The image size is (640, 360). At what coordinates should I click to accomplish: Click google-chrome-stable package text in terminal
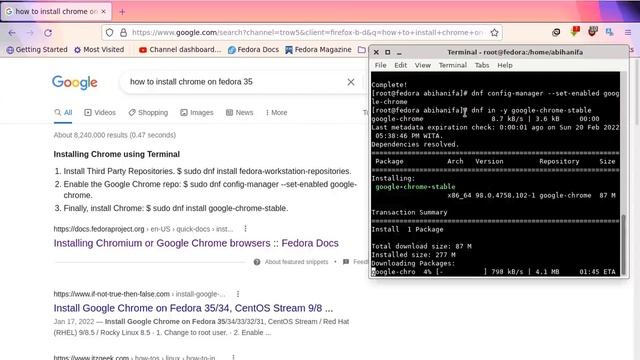coord(415,187)
